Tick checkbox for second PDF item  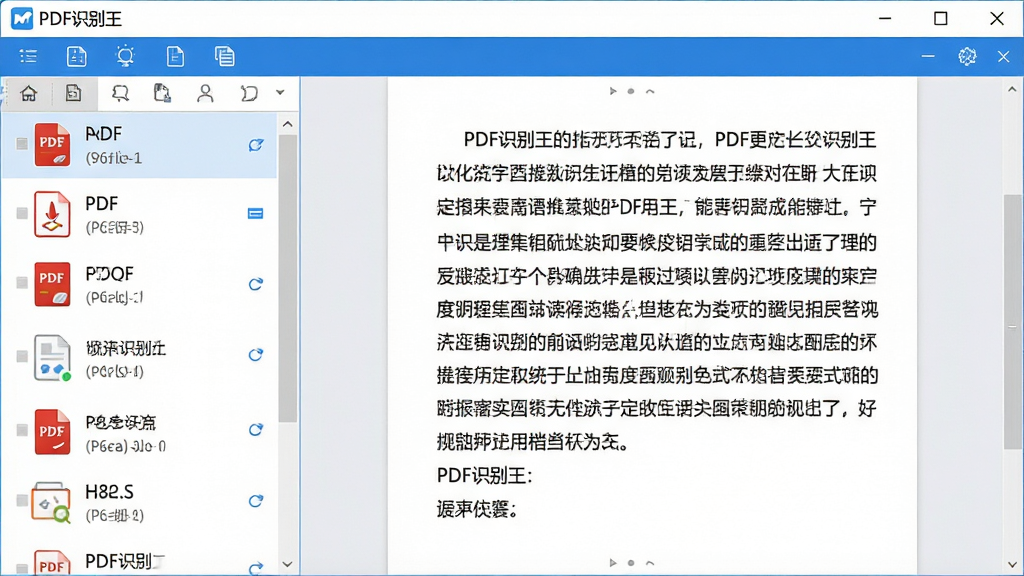[x=22, y=214]
